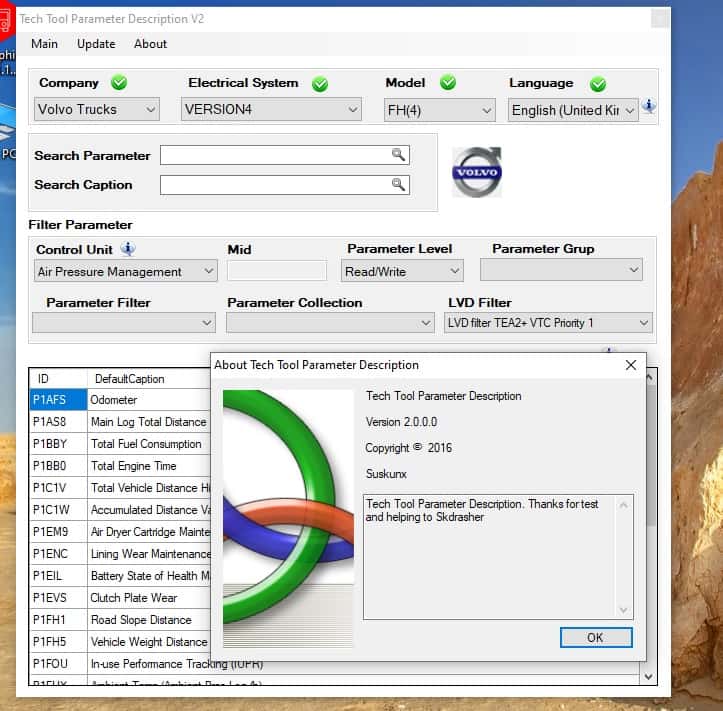Select the Clutch Plate Wear cell
This screenshot has width=723, height=711.
[148, 598]
